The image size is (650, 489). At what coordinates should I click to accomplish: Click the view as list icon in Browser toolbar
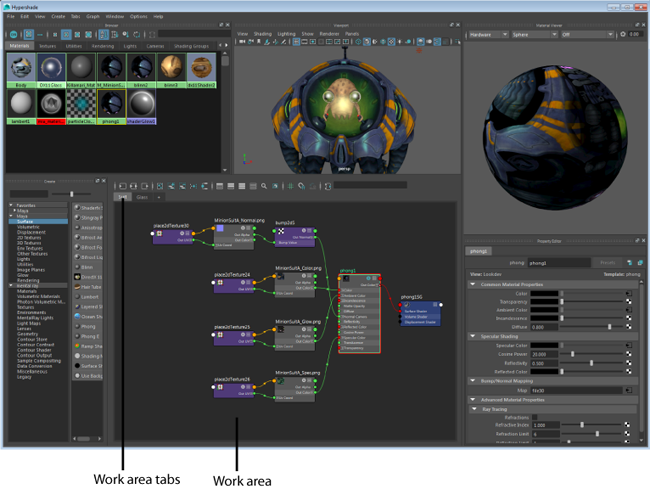coord(40,34)
